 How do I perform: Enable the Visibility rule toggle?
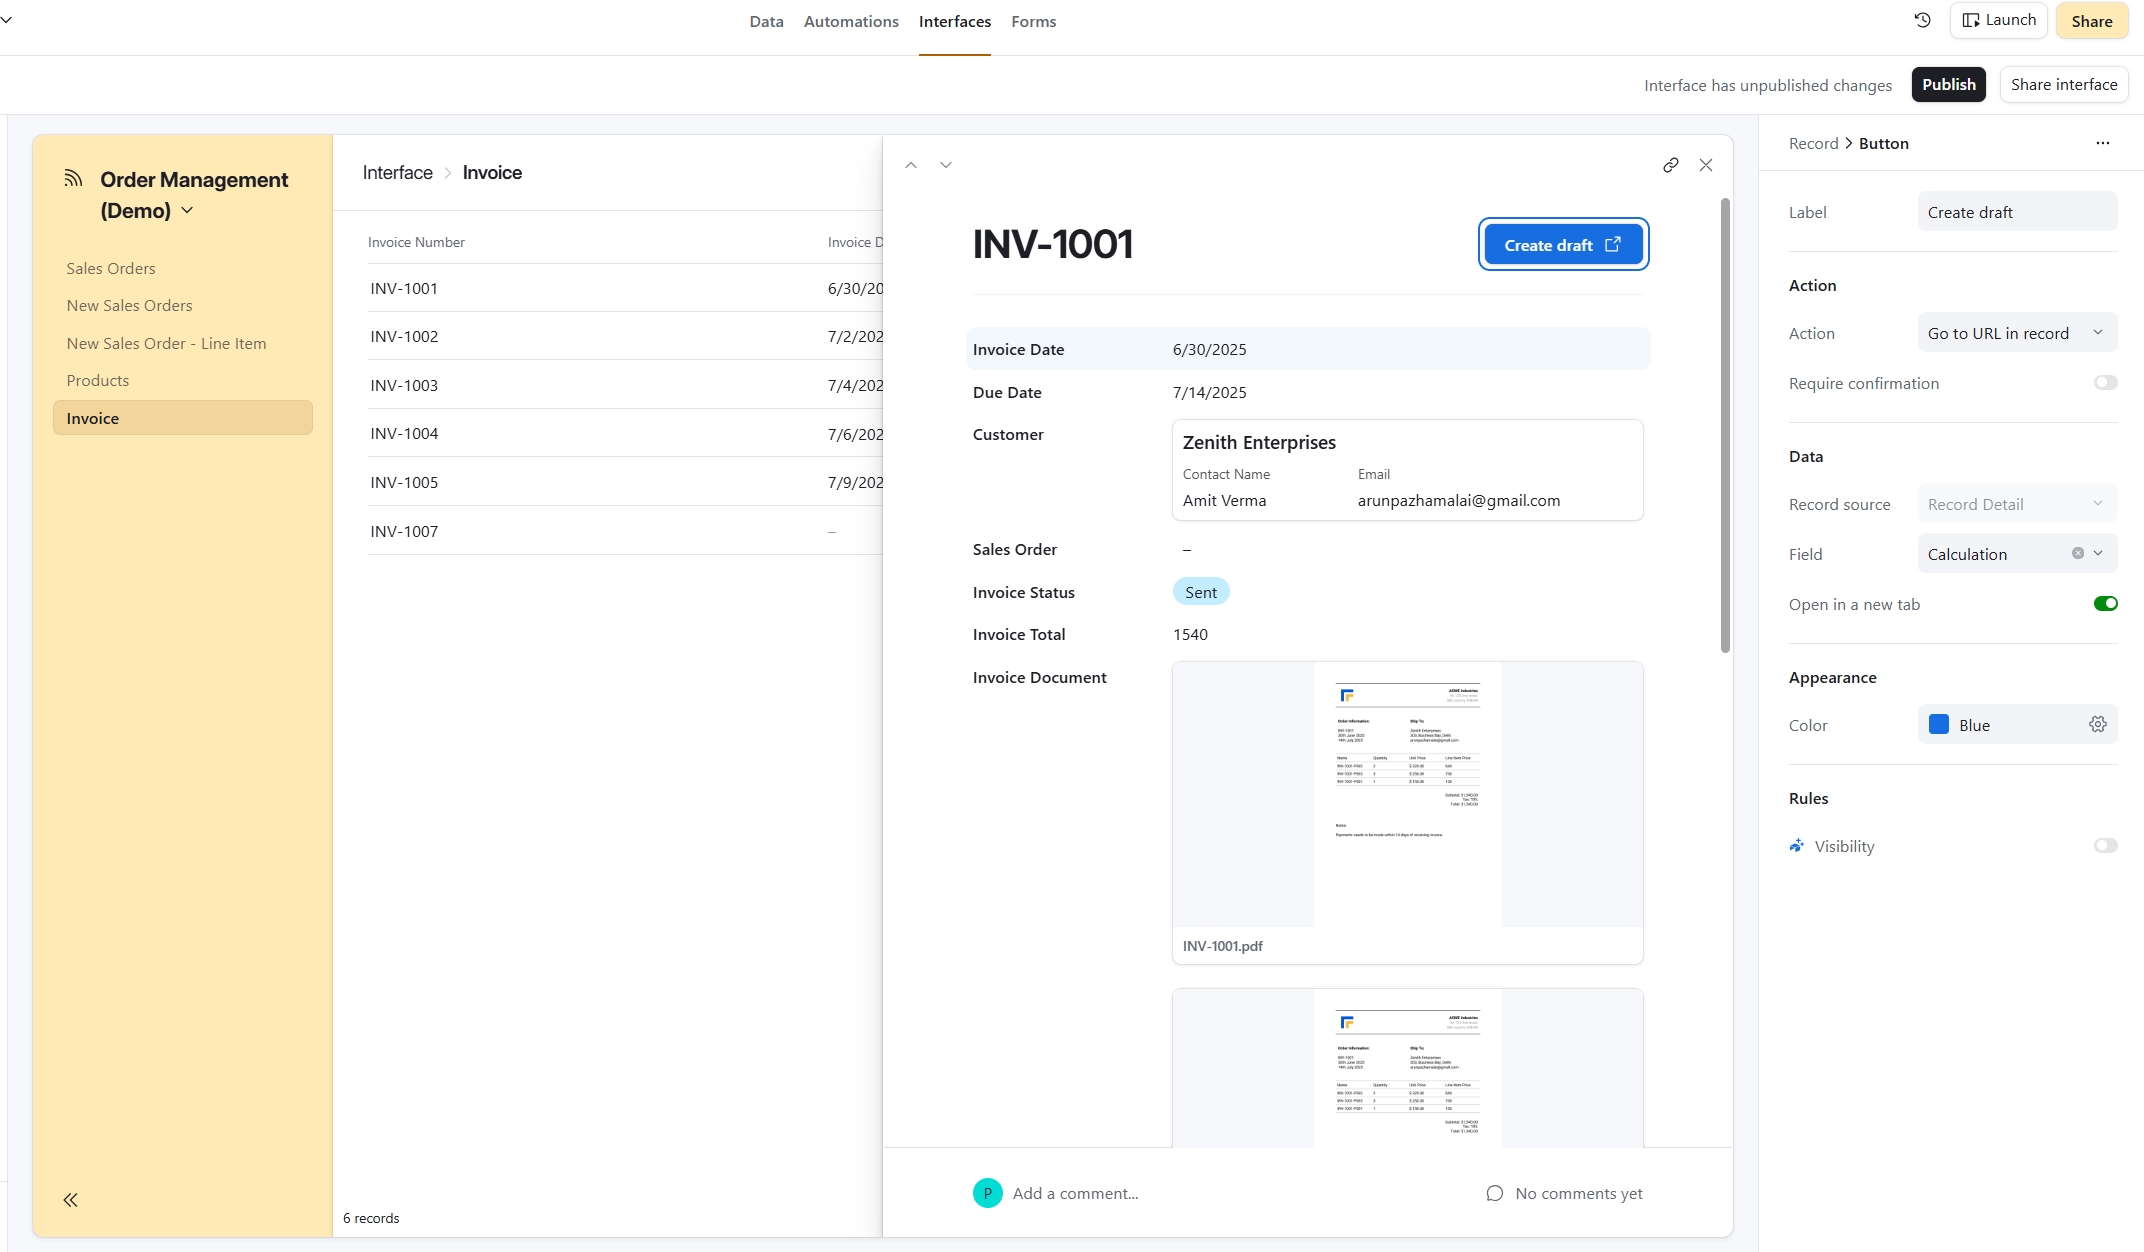(2105, 846)
